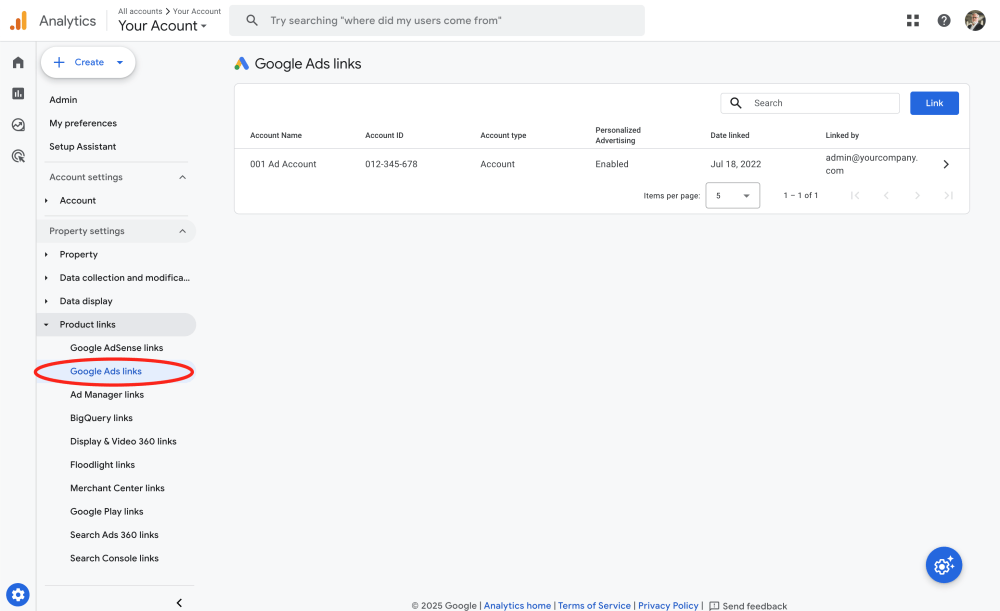Collapse the Property settings section
The image size is (1000, 611).
182,231
